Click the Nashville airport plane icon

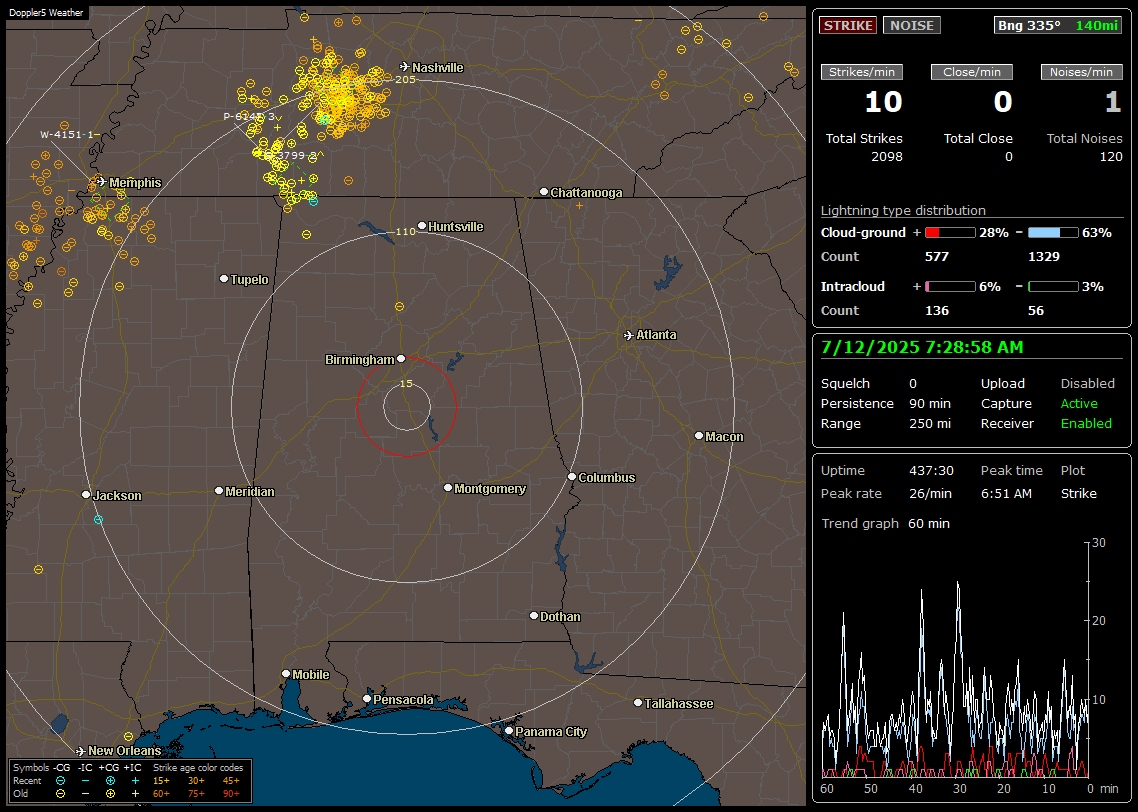[404, 67]
